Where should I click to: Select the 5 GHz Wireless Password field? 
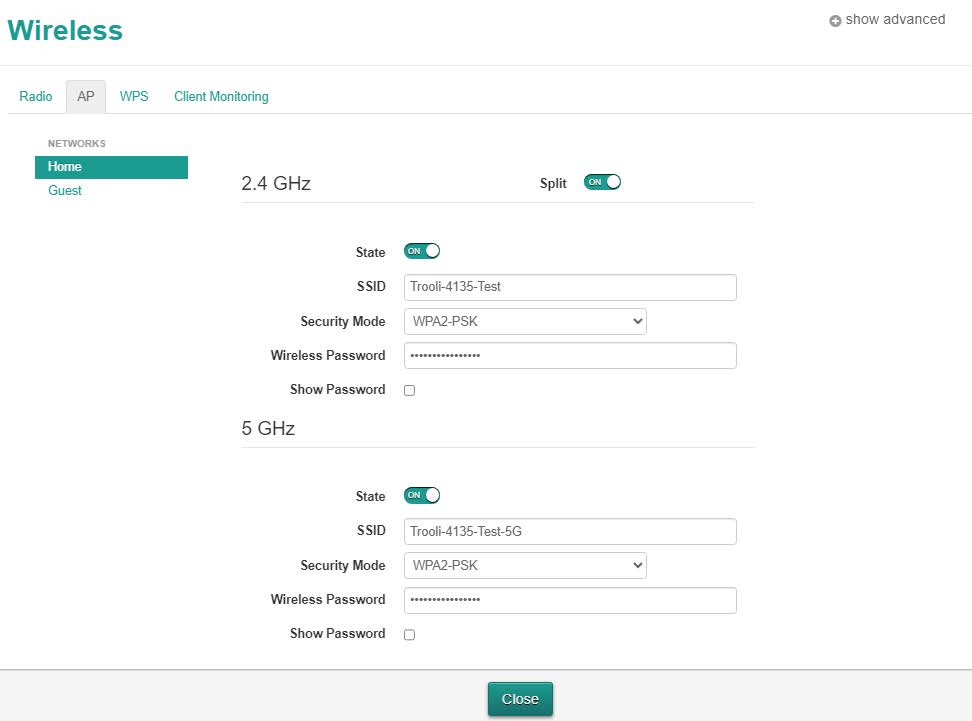tap(570, 599)
